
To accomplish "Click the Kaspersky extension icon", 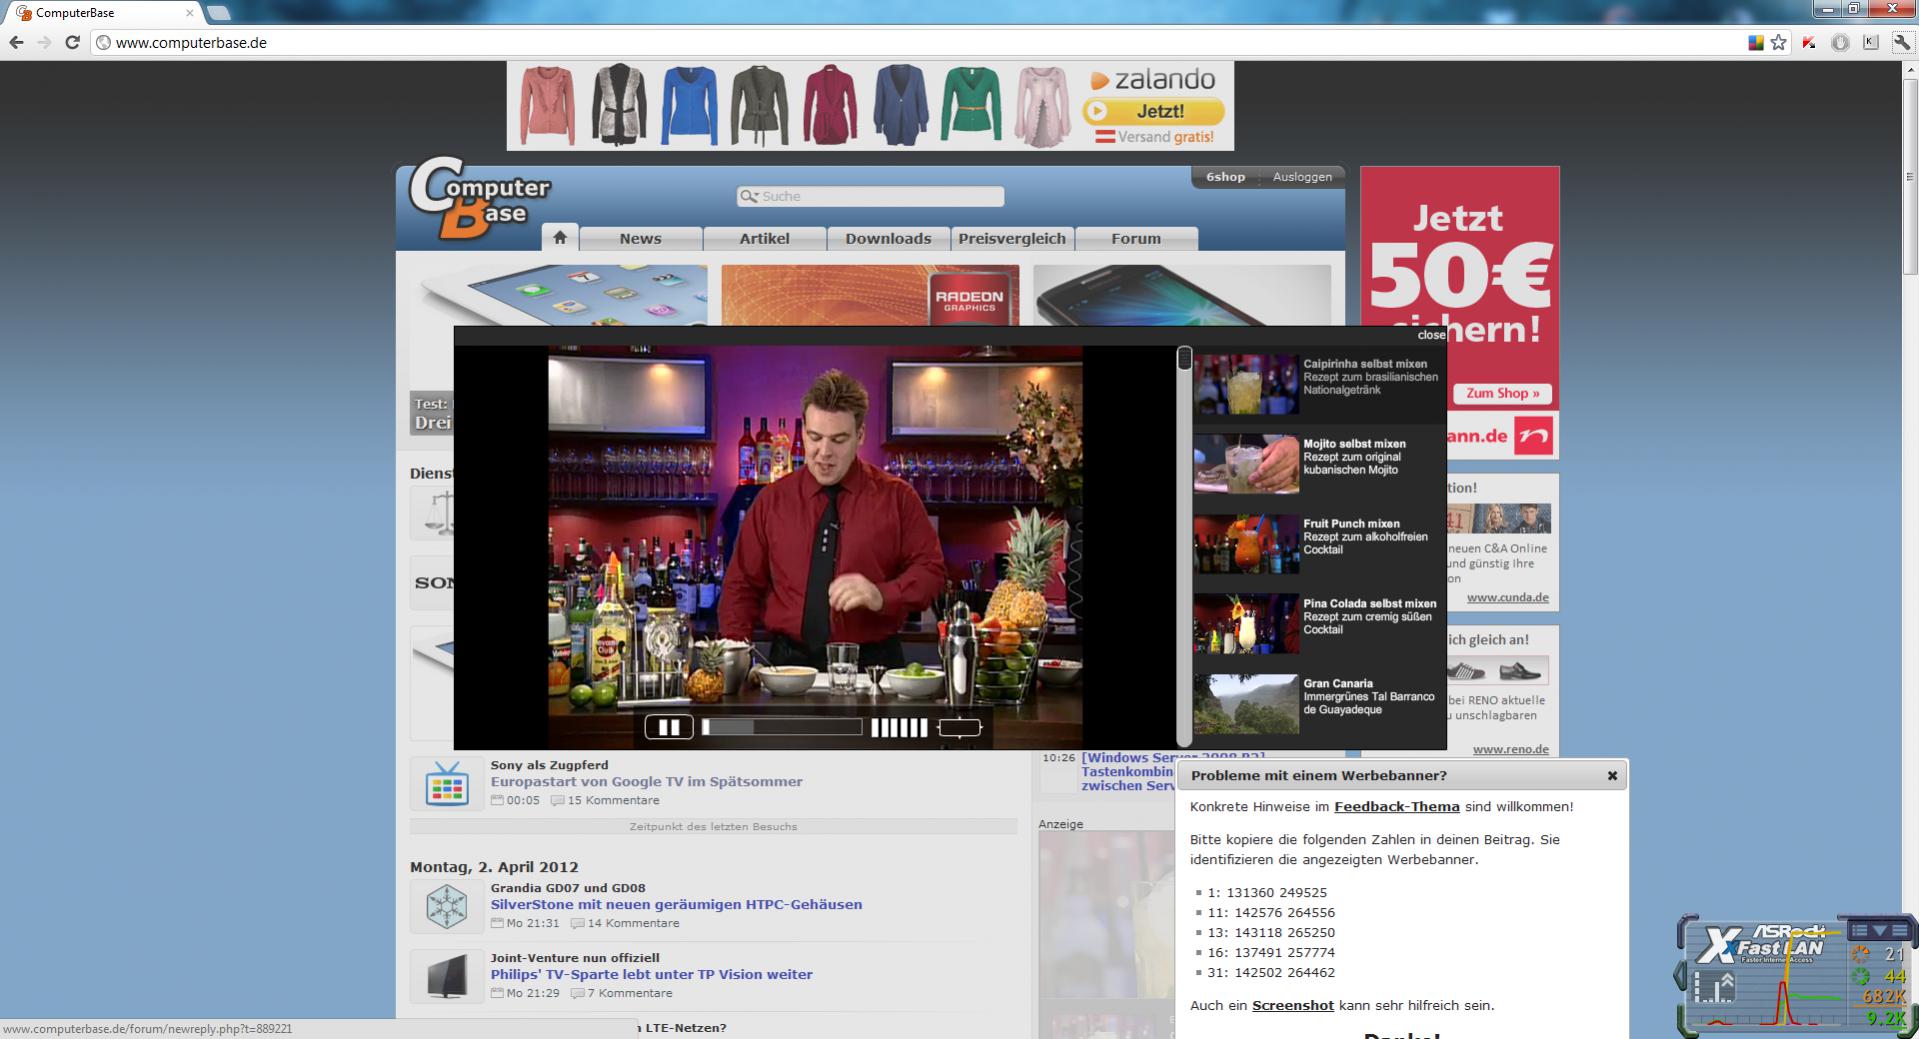I will click(x=1809, y=42).
